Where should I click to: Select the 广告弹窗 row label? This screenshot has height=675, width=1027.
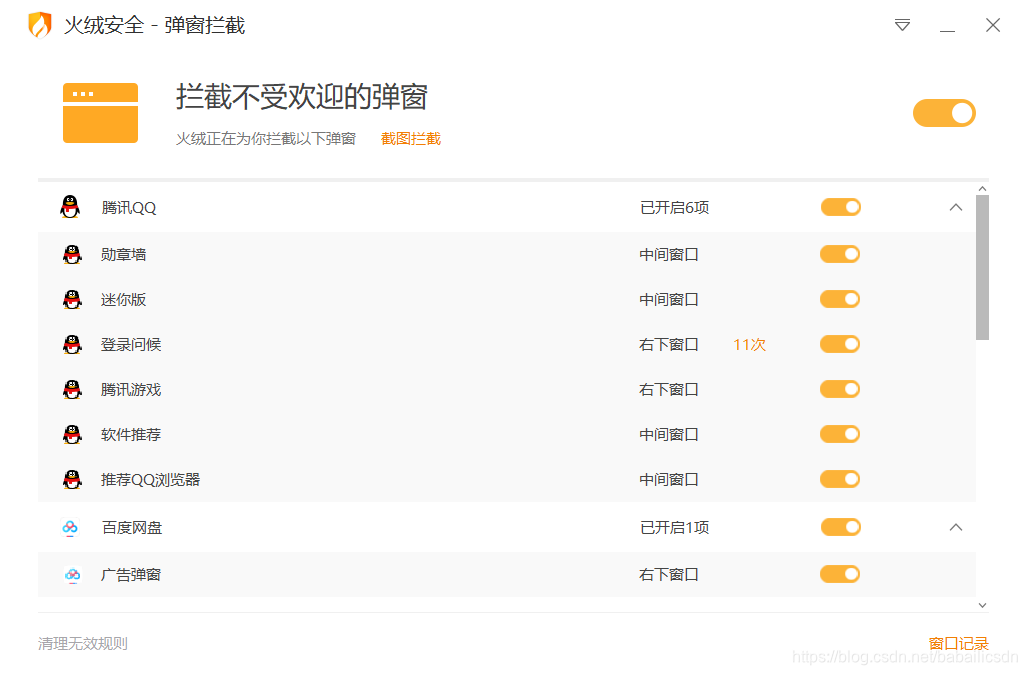coord(131,575)
